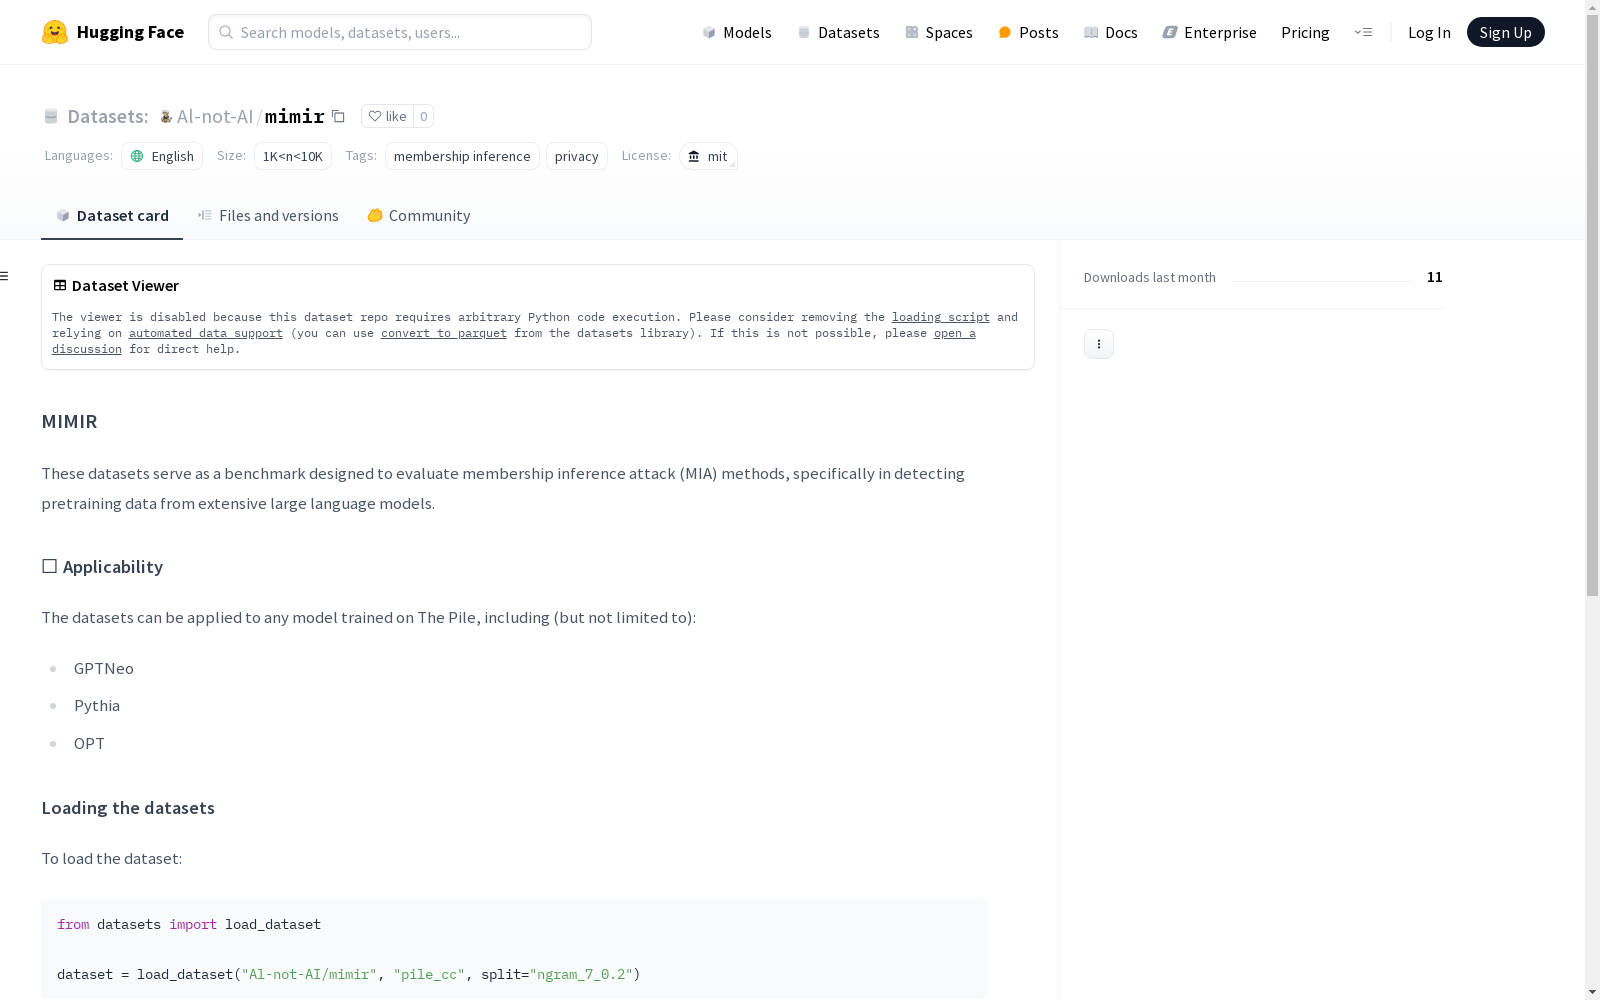Click the Dataset Viewer table icon
This screenshot has width=1600, height=1000.
pyautogui.click(x=60, y=285)
